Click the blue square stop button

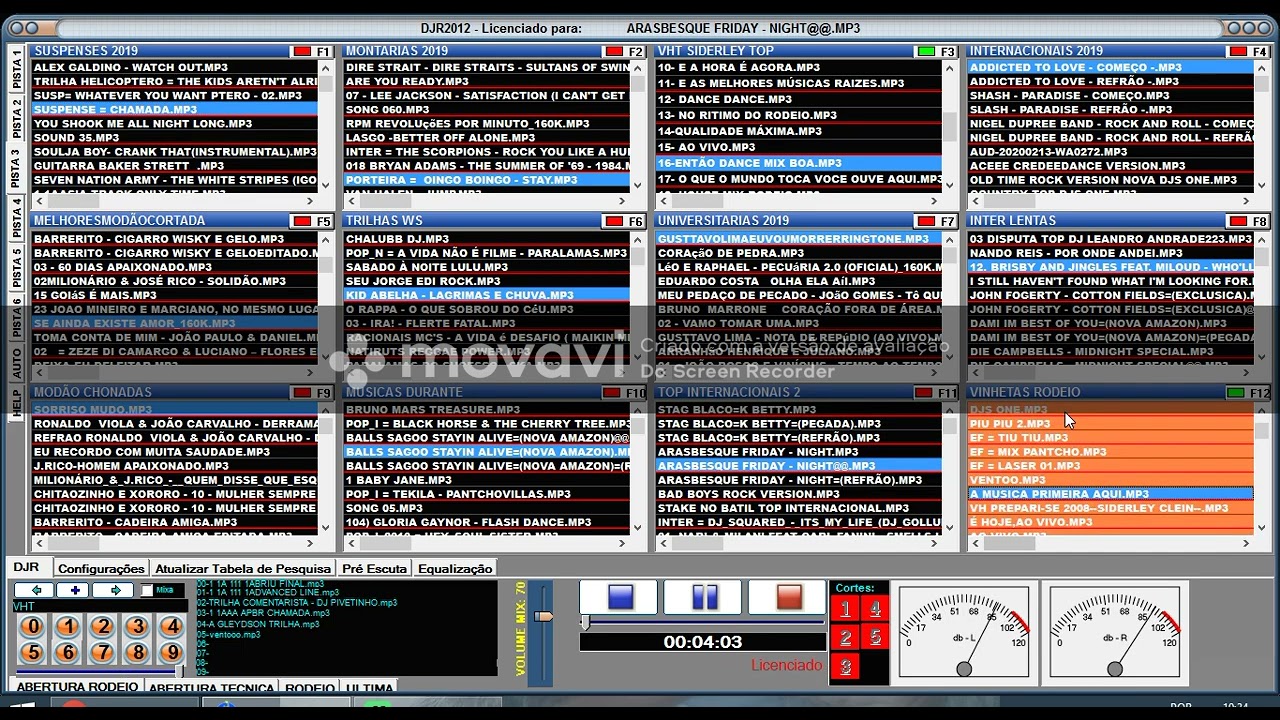(x=620, y=597)
